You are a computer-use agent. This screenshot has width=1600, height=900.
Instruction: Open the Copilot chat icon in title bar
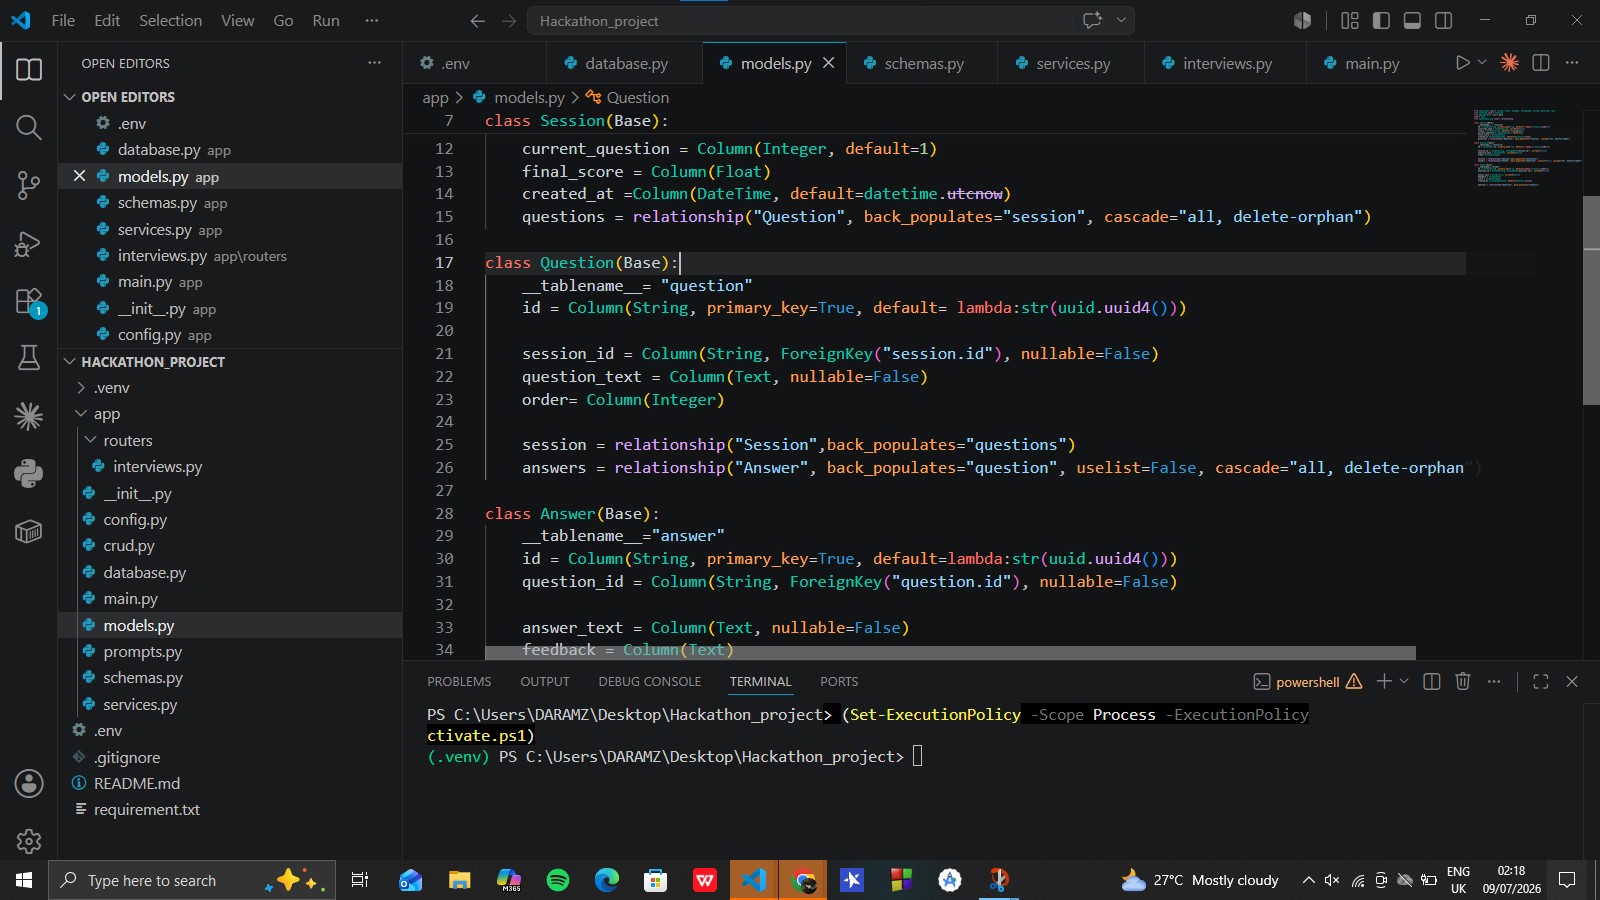click(1092, 20)
